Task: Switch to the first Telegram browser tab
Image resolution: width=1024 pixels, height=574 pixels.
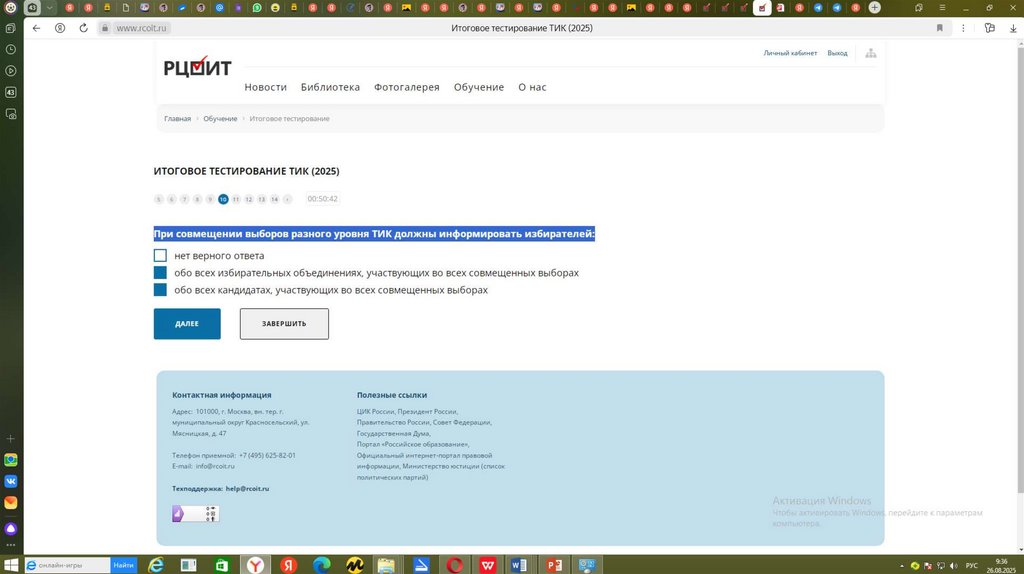Action: pyautogui.click(x=818, y=8)
